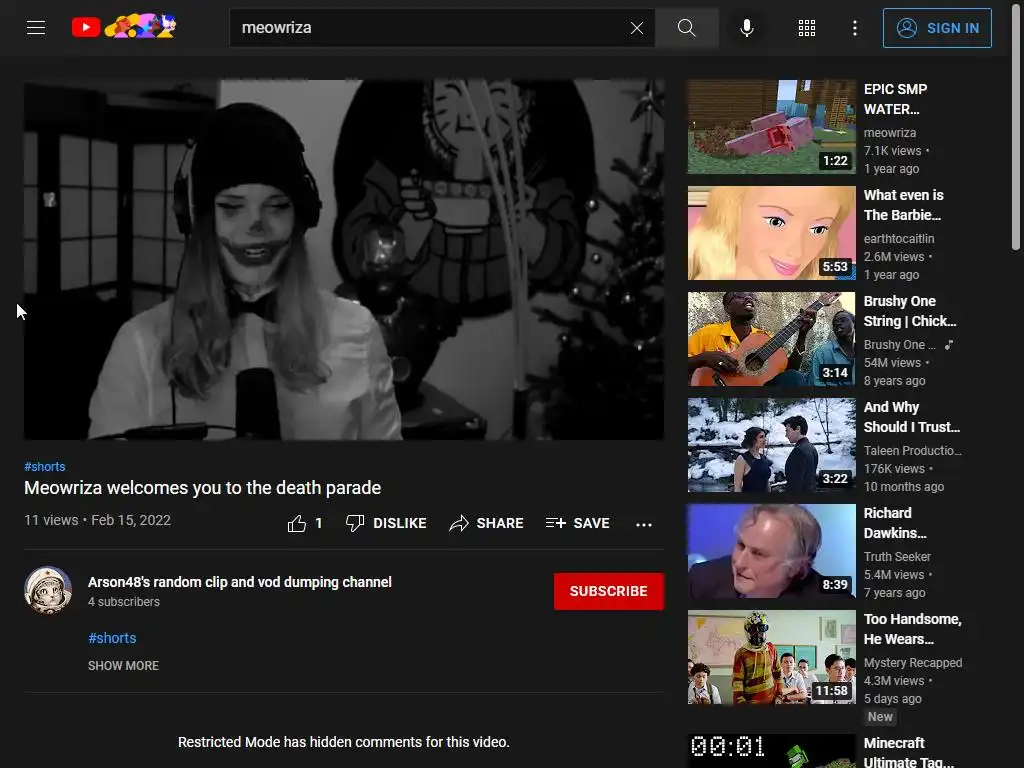Viewport: 1024px width, 768px height.
Task: Click channel name 'Mystery Recapped'
Action: [x=913, y=662]
